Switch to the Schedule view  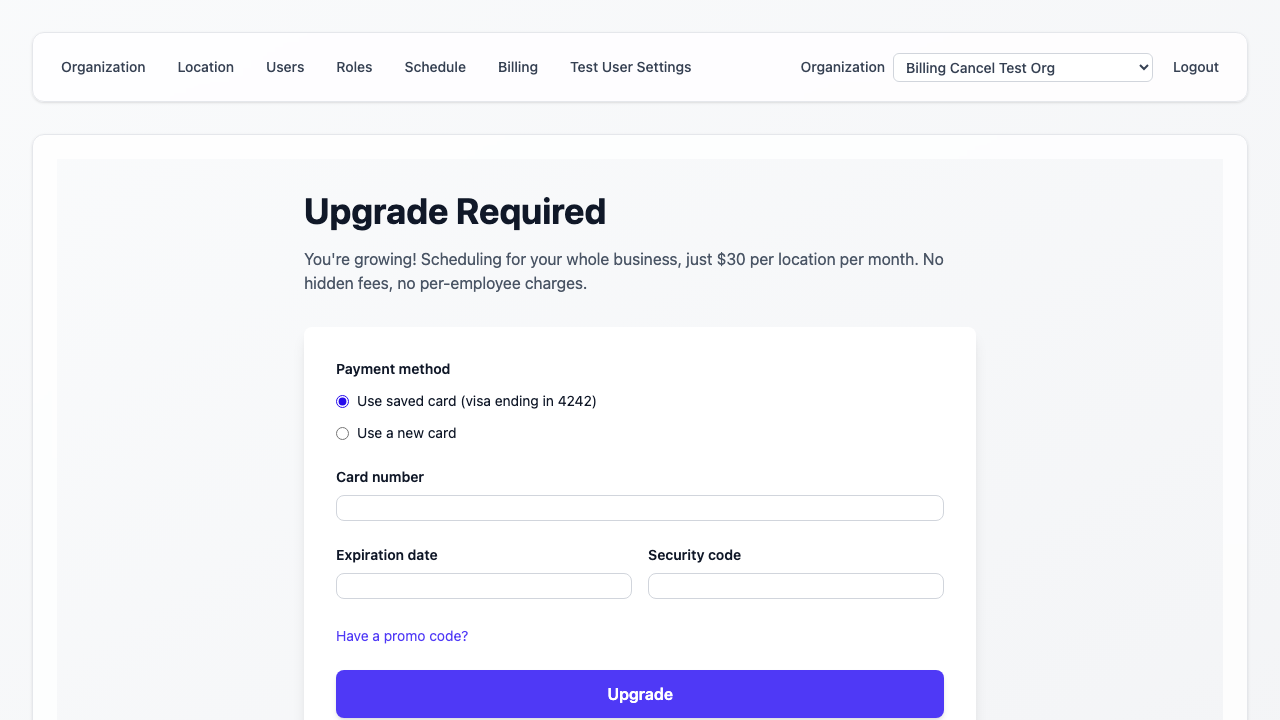[x=435, y=67]
